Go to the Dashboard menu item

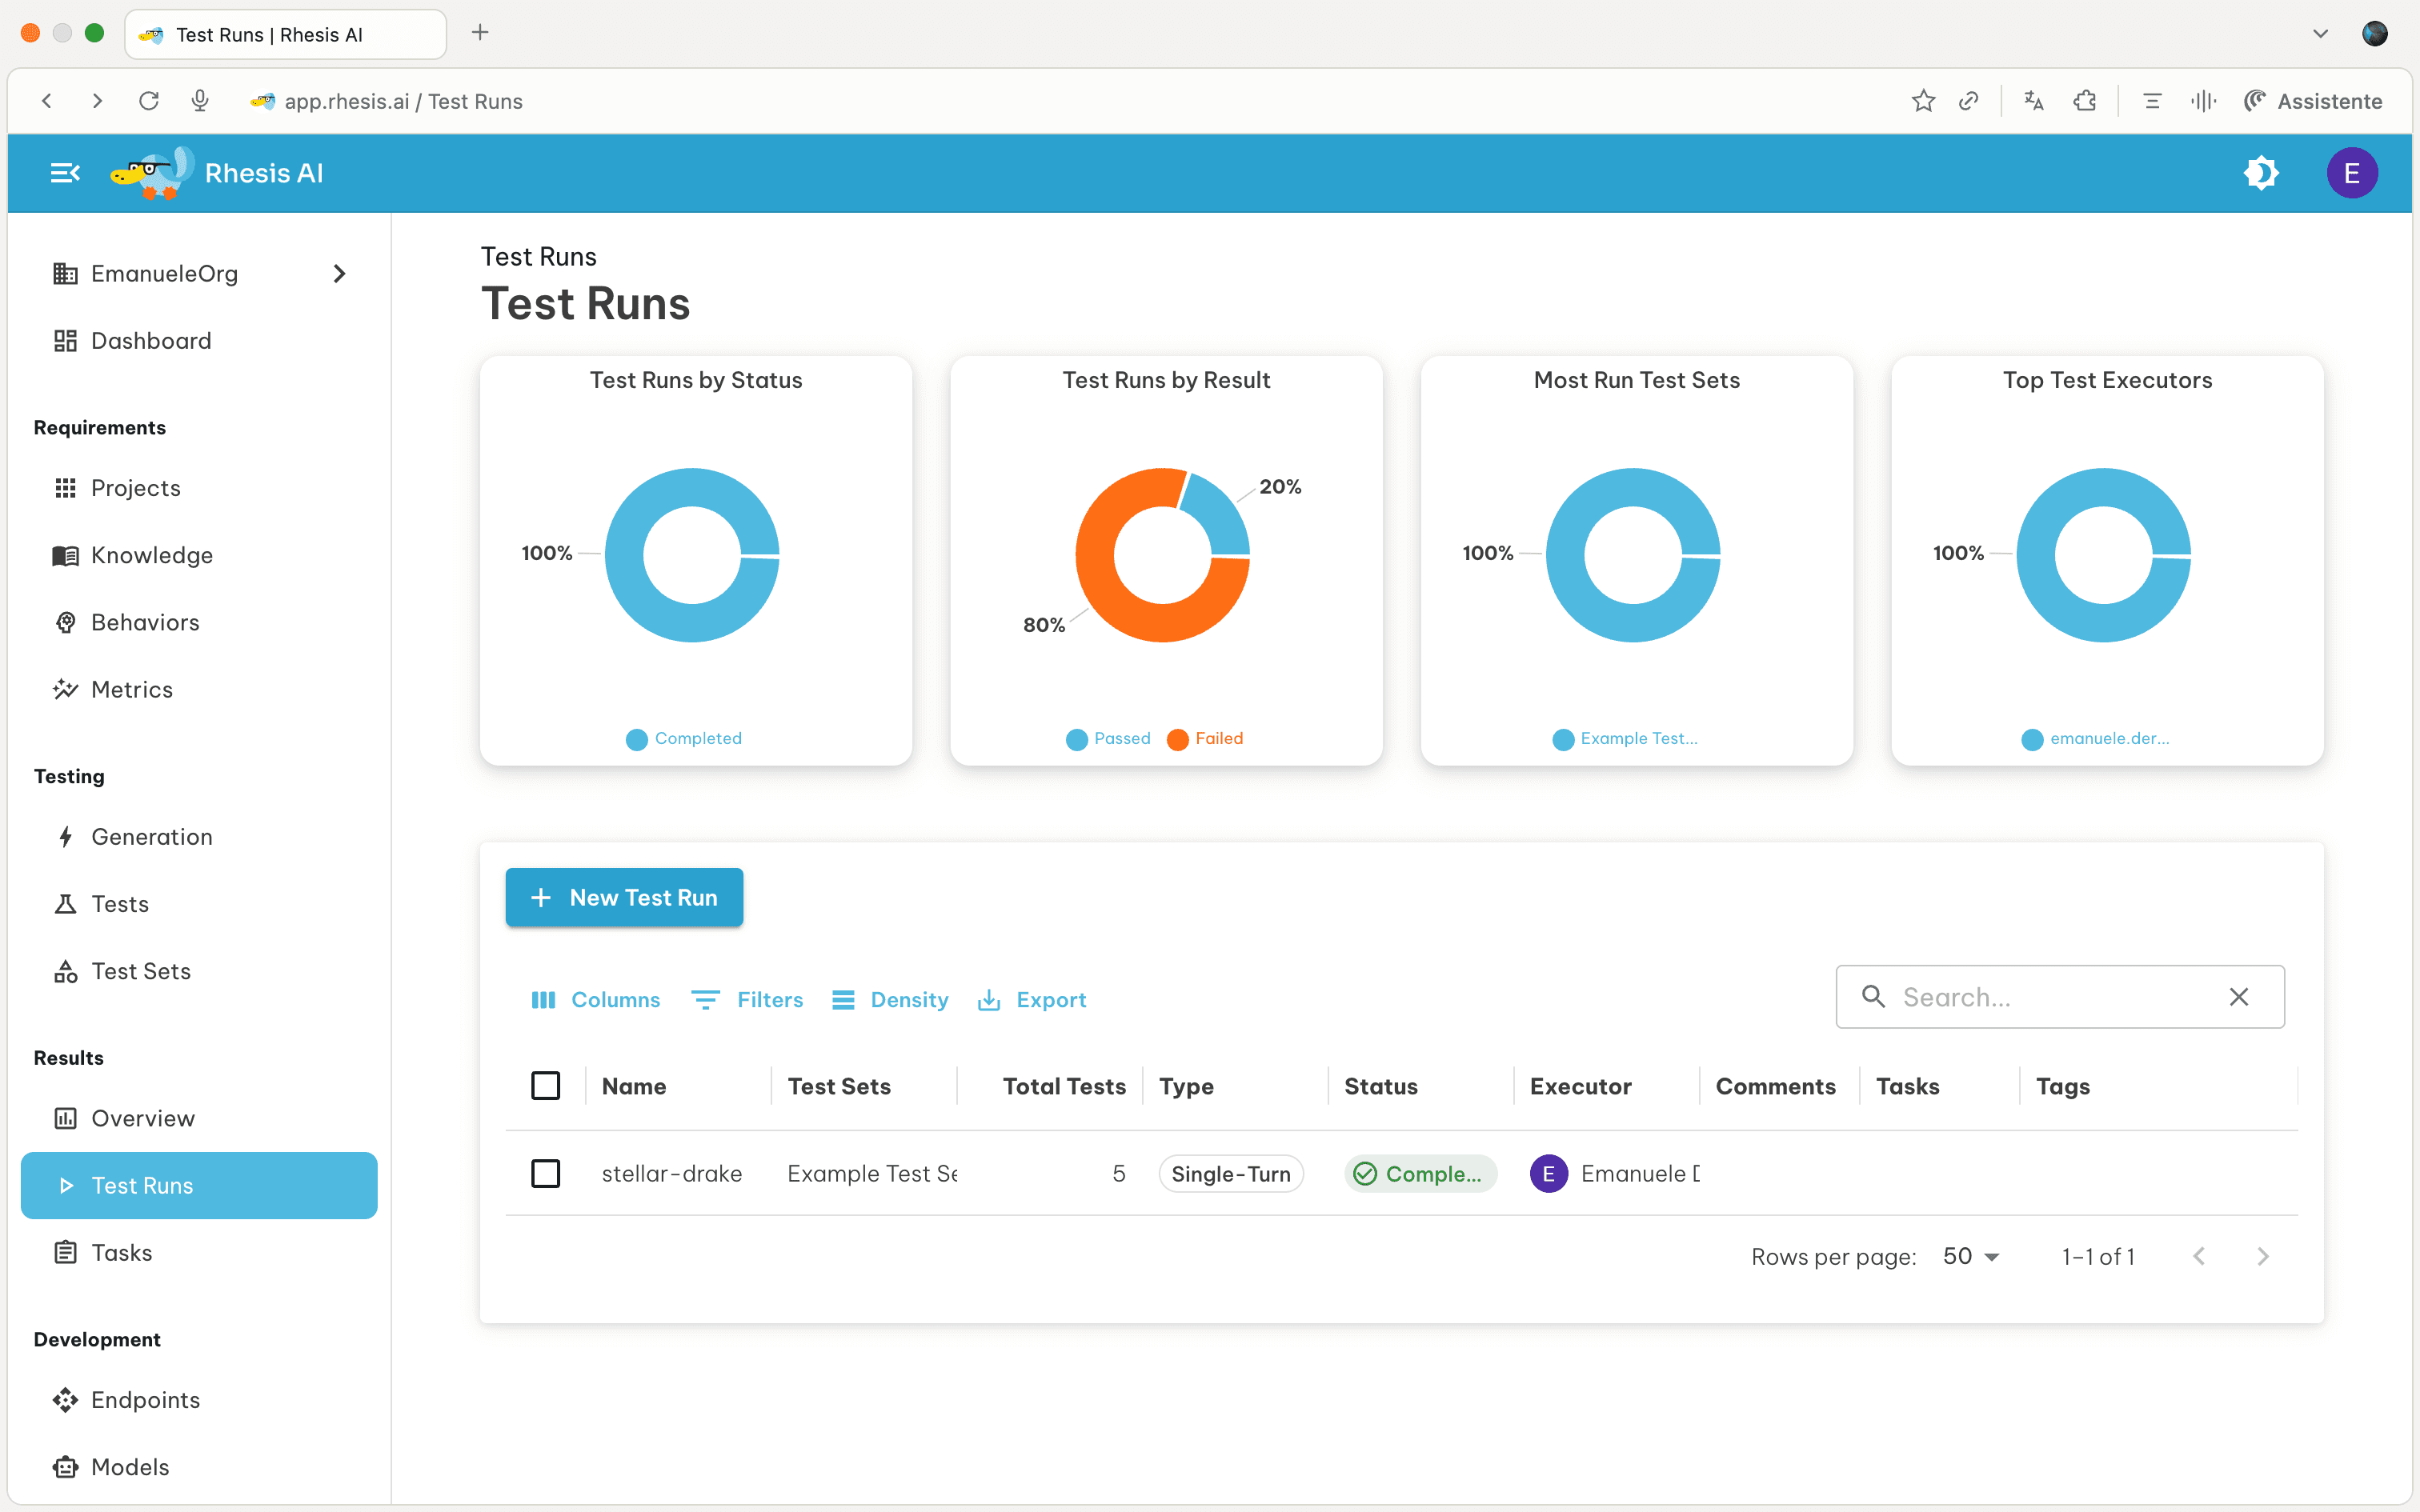point(152,340)
